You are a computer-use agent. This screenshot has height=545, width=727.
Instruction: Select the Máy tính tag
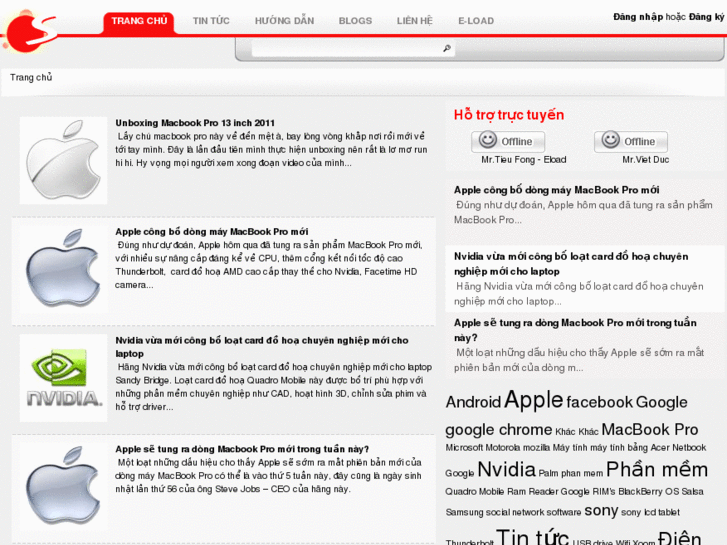(x=570, y=448)
